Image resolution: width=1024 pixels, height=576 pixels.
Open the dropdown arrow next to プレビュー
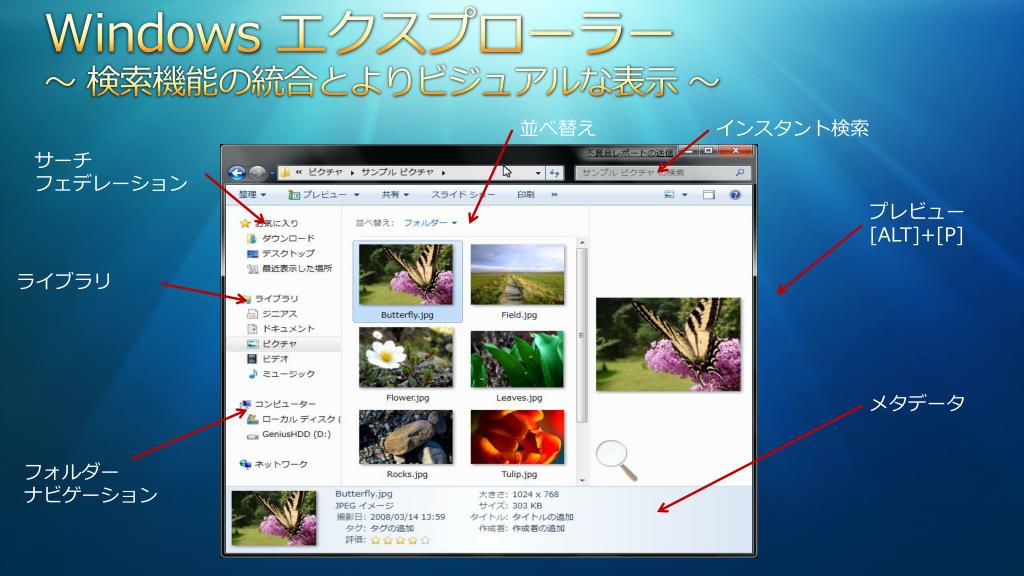(357, 195)
